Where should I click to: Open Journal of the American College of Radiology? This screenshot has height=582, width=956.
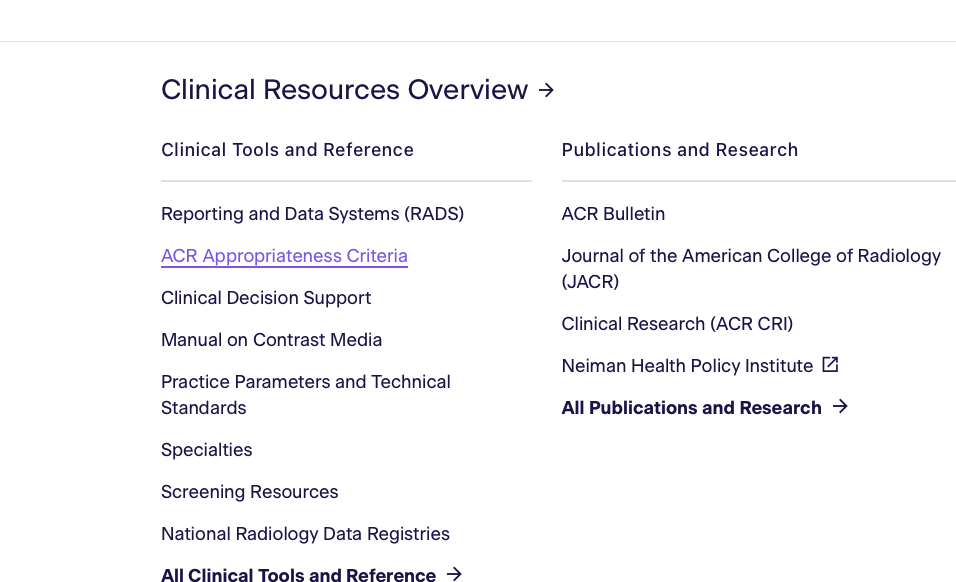pyautogui.click(x=750, y=256)
